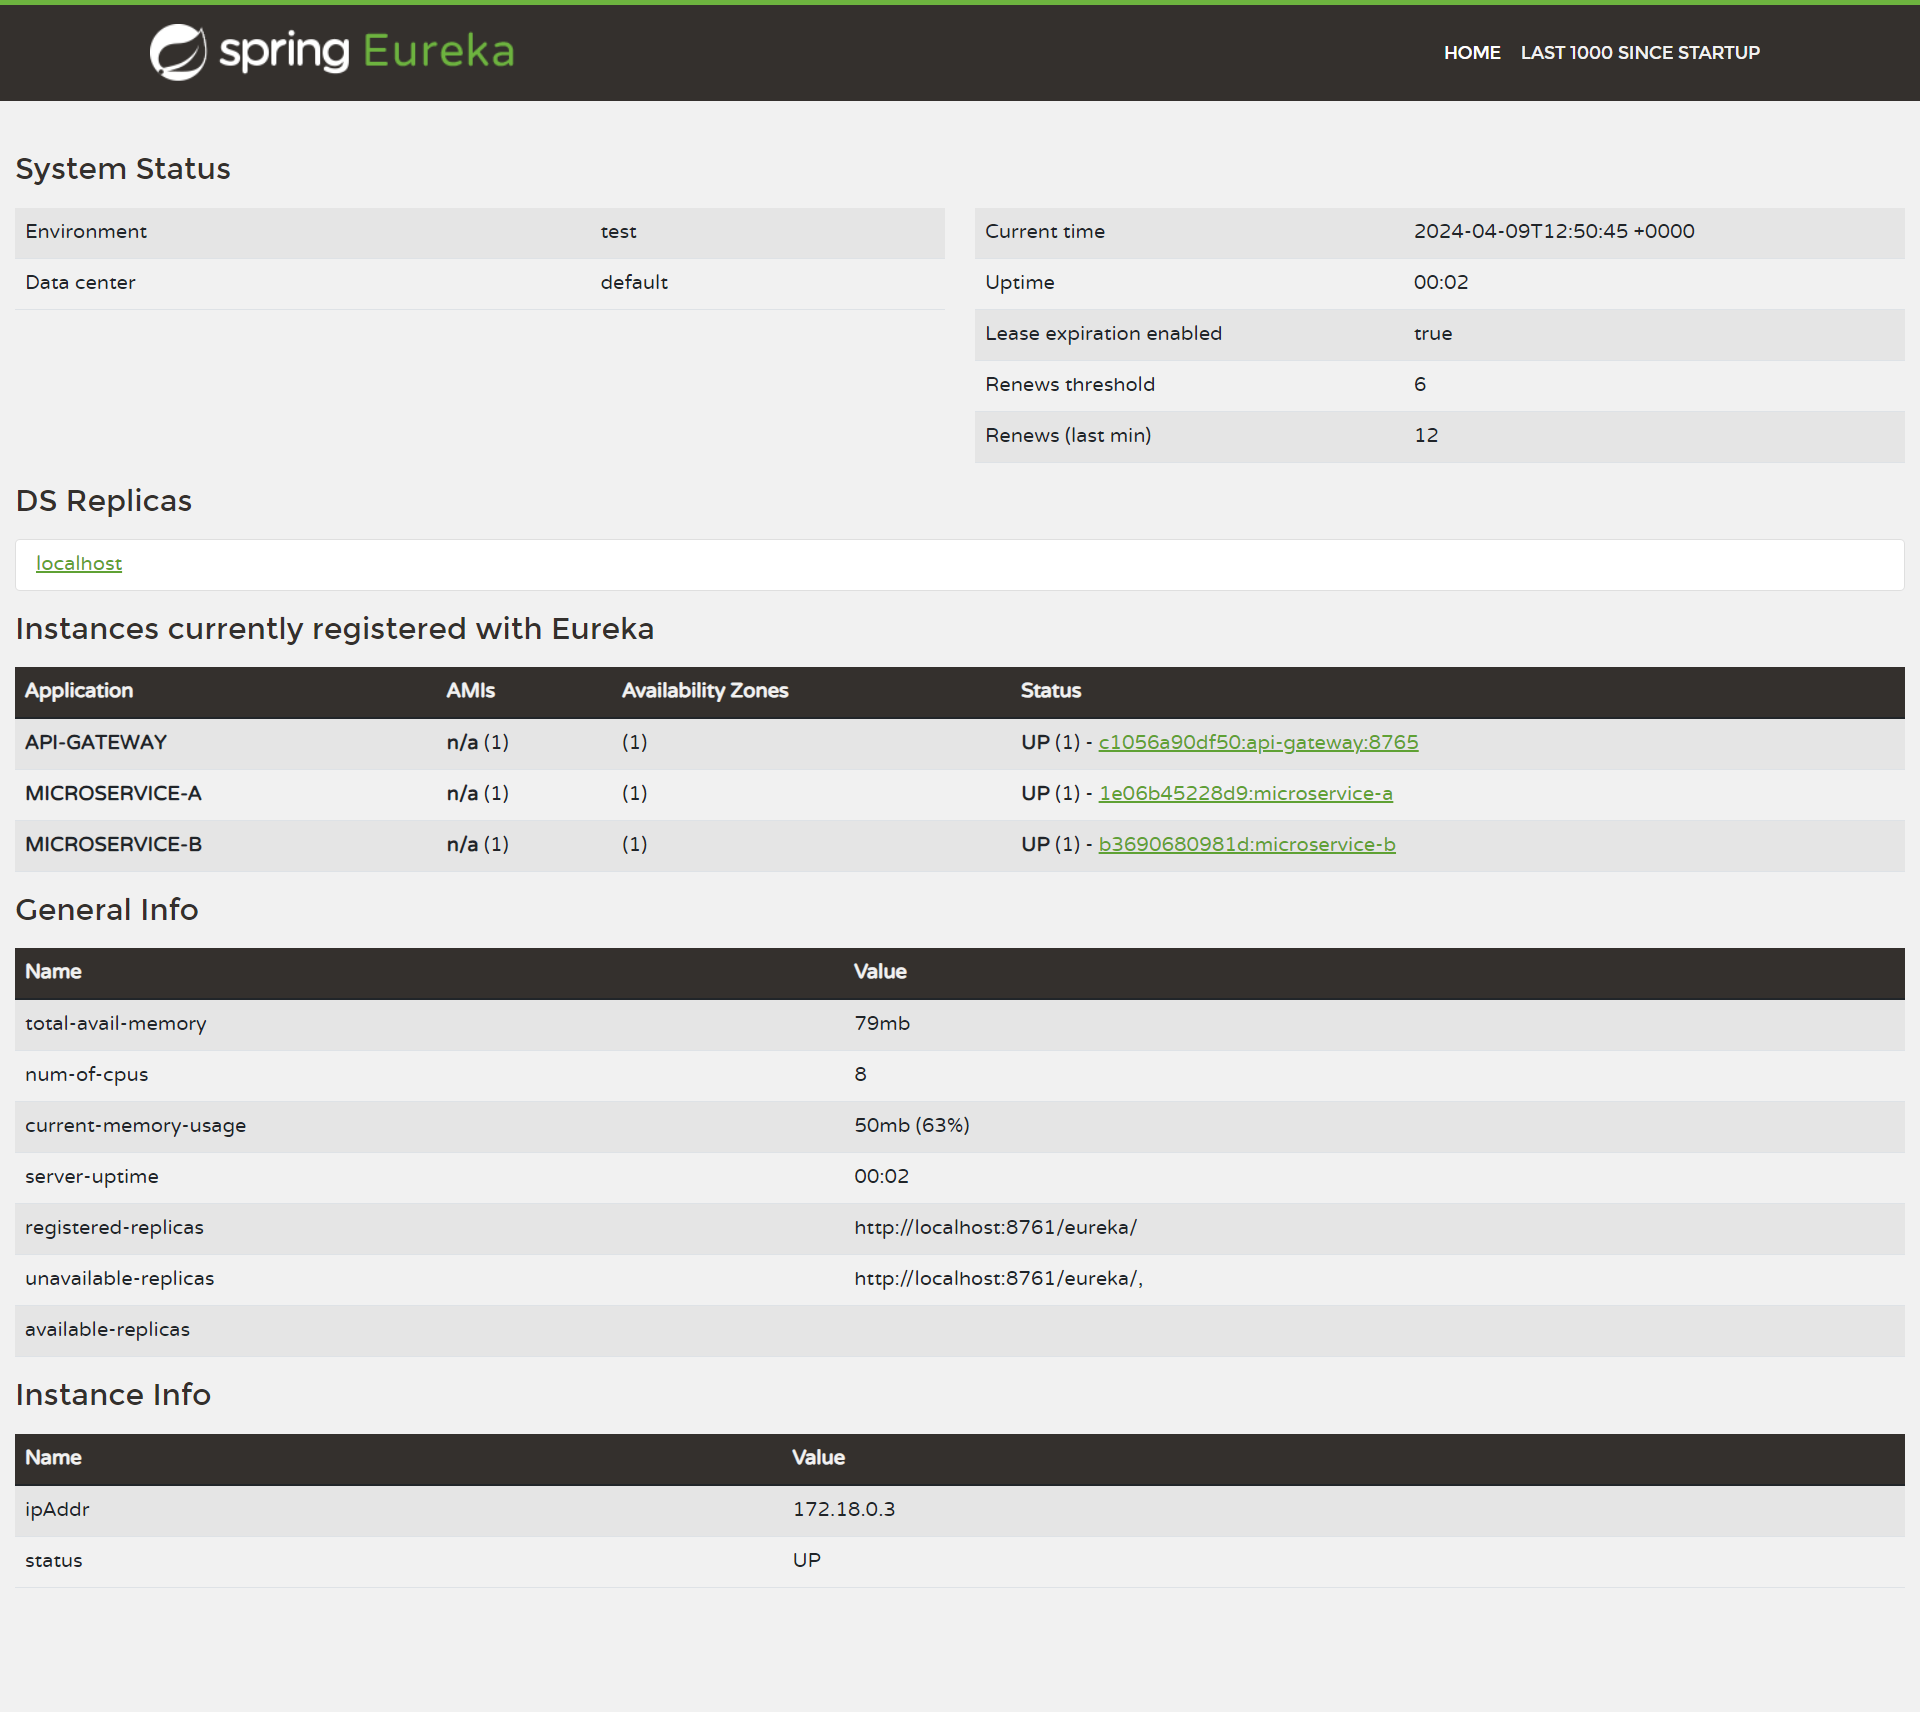
Task: Click the current-memory-usage value 50mb (63%)
Action: [912, 1125]
